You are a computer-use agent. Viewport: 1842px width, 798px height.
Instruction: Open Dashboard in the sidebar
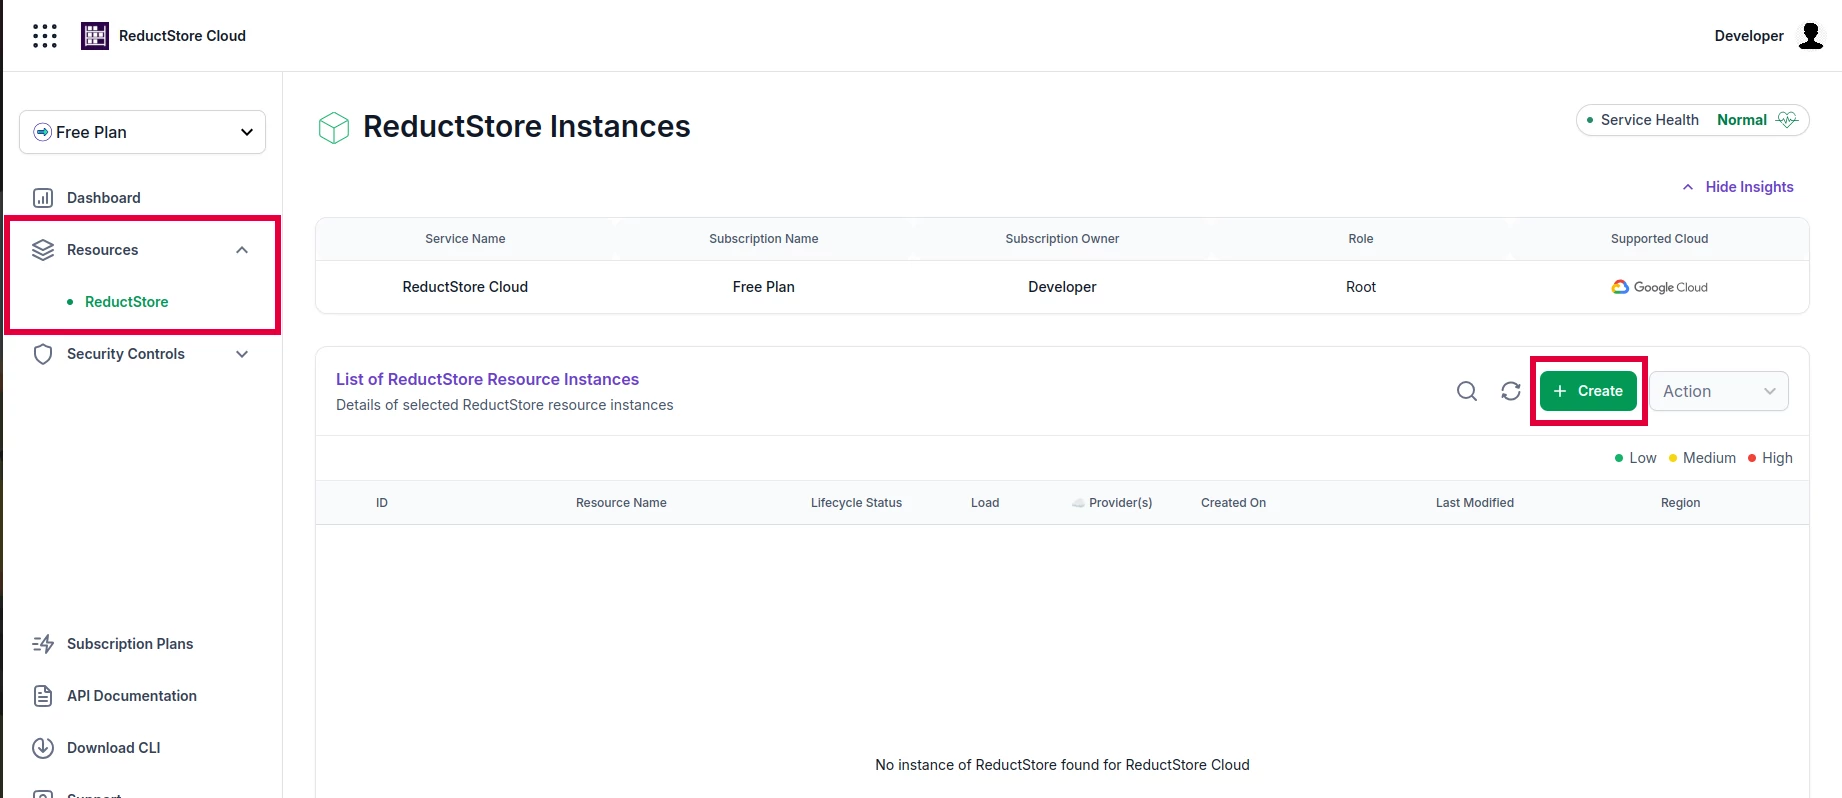point(104,198)
